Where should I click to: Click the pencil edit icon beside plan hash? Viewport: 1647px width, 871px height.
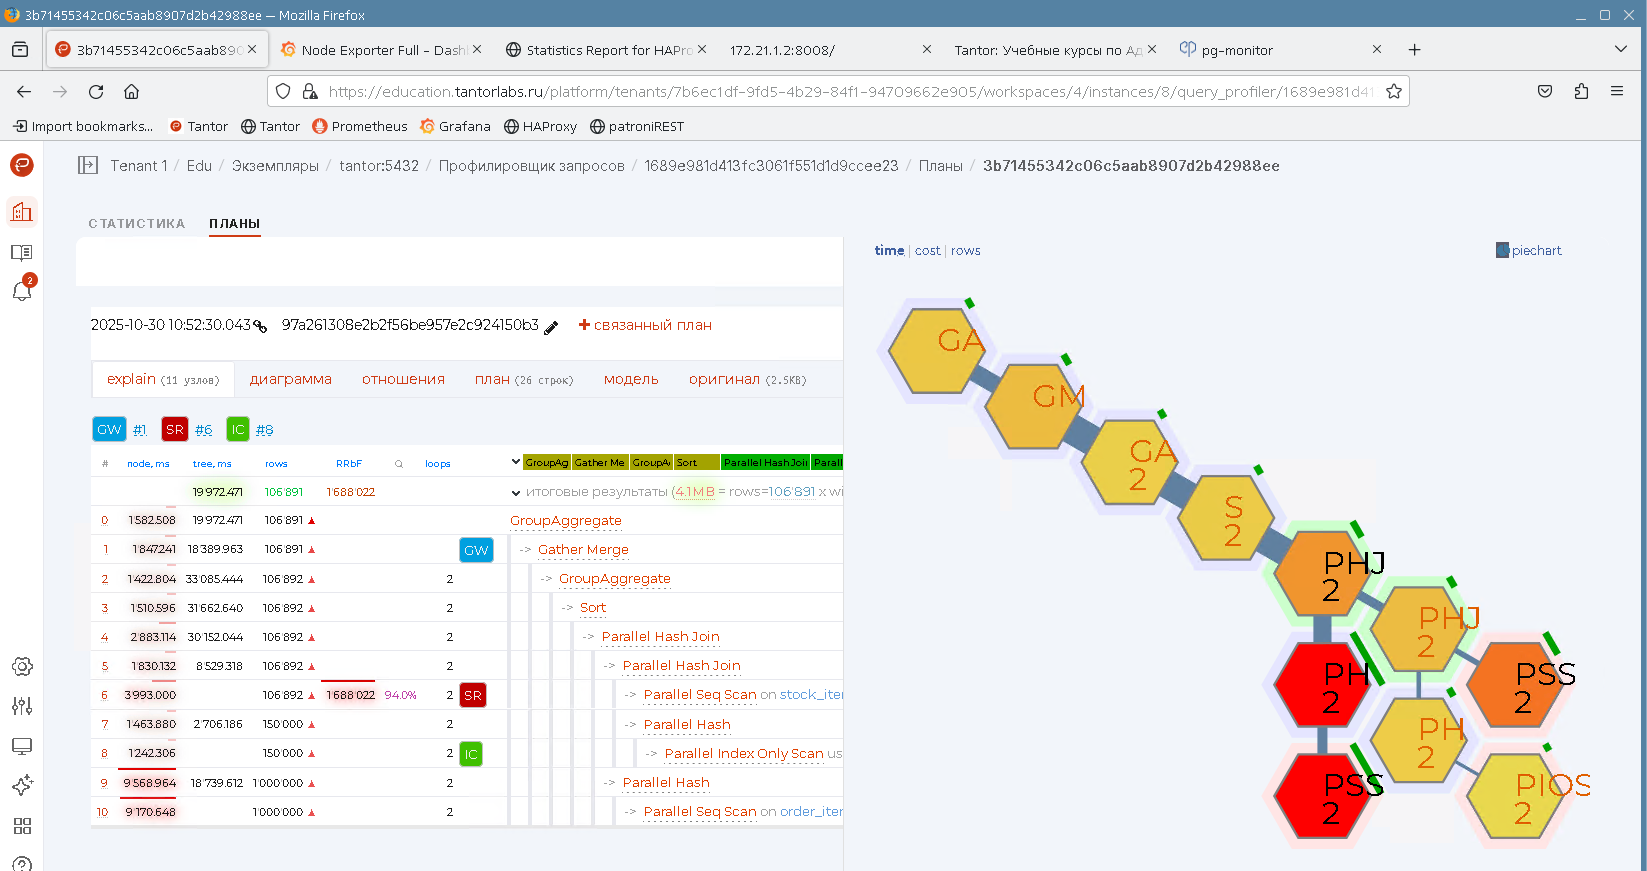(551, 327)
